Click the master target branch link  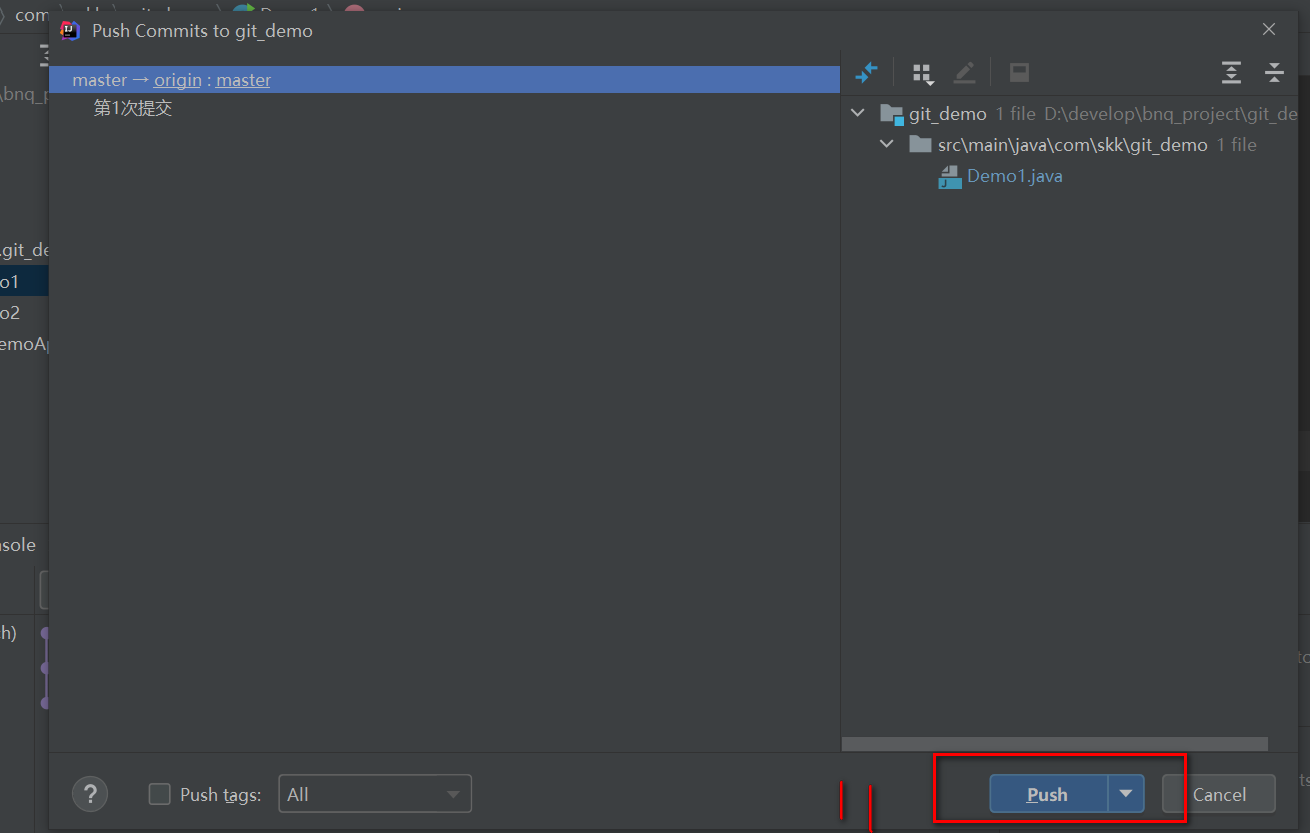243,80
